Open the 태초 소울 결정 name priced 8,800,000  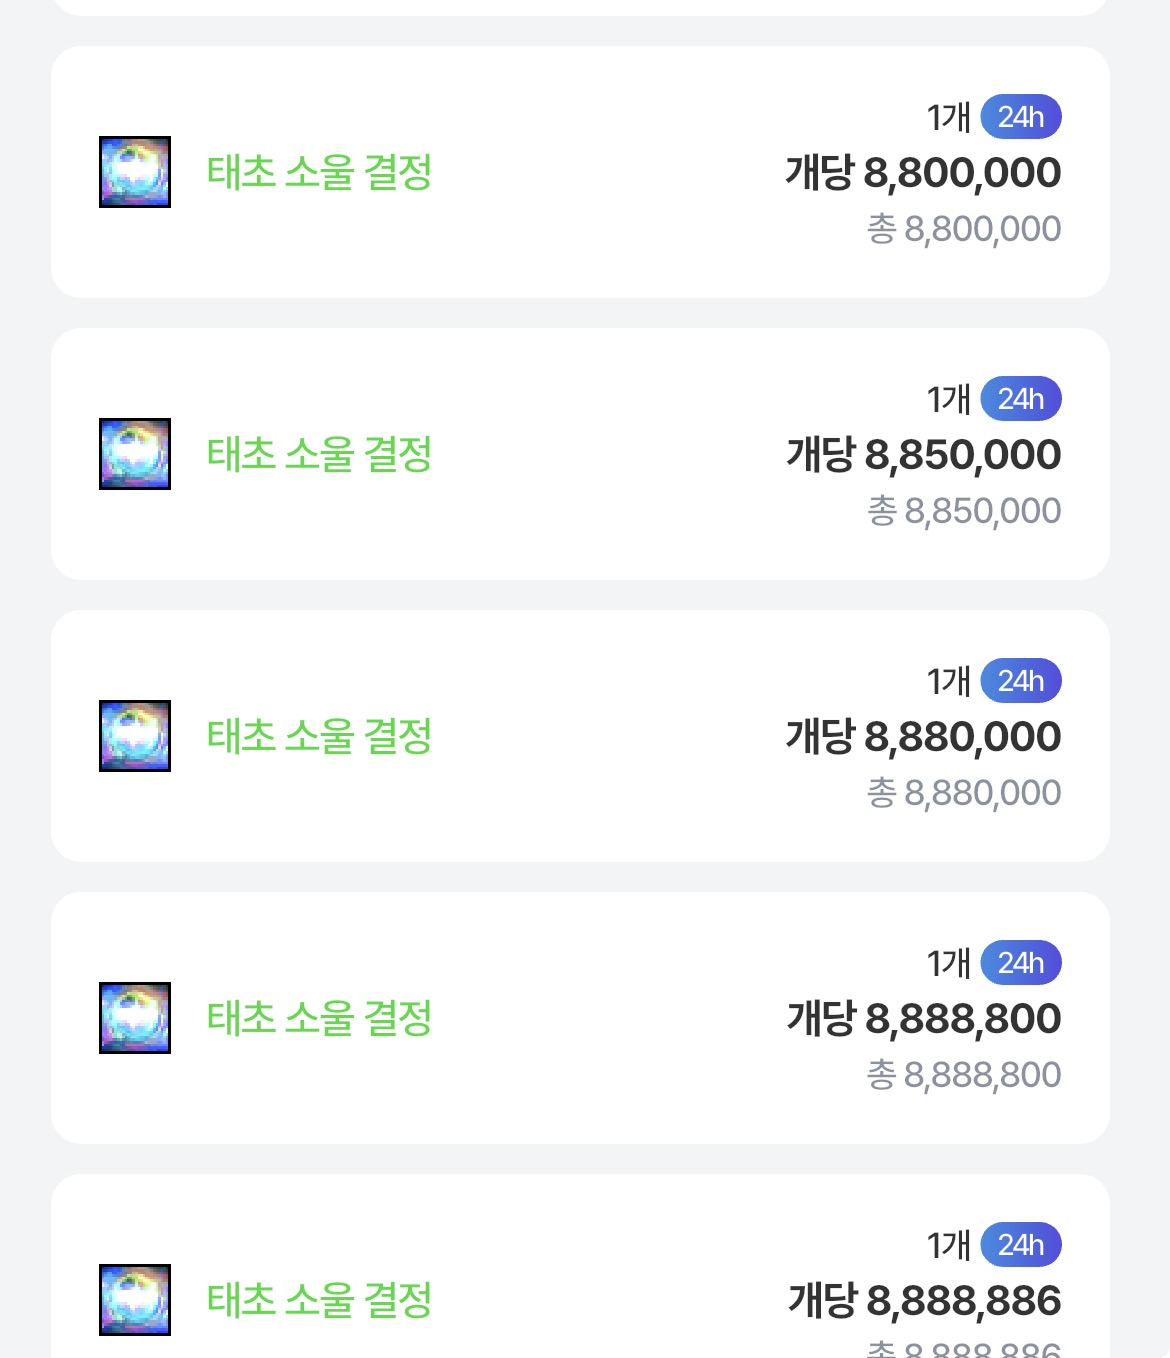(x=319, y=172)
